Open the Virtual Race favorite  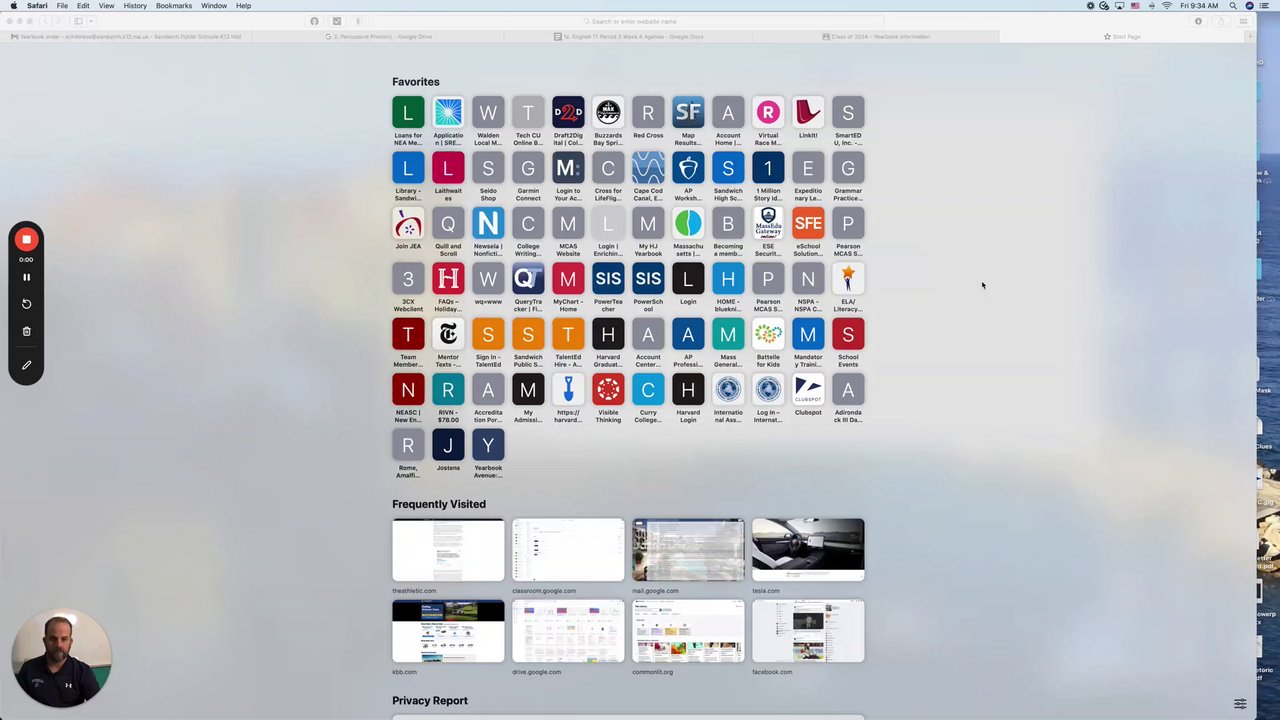coord(768,113)
